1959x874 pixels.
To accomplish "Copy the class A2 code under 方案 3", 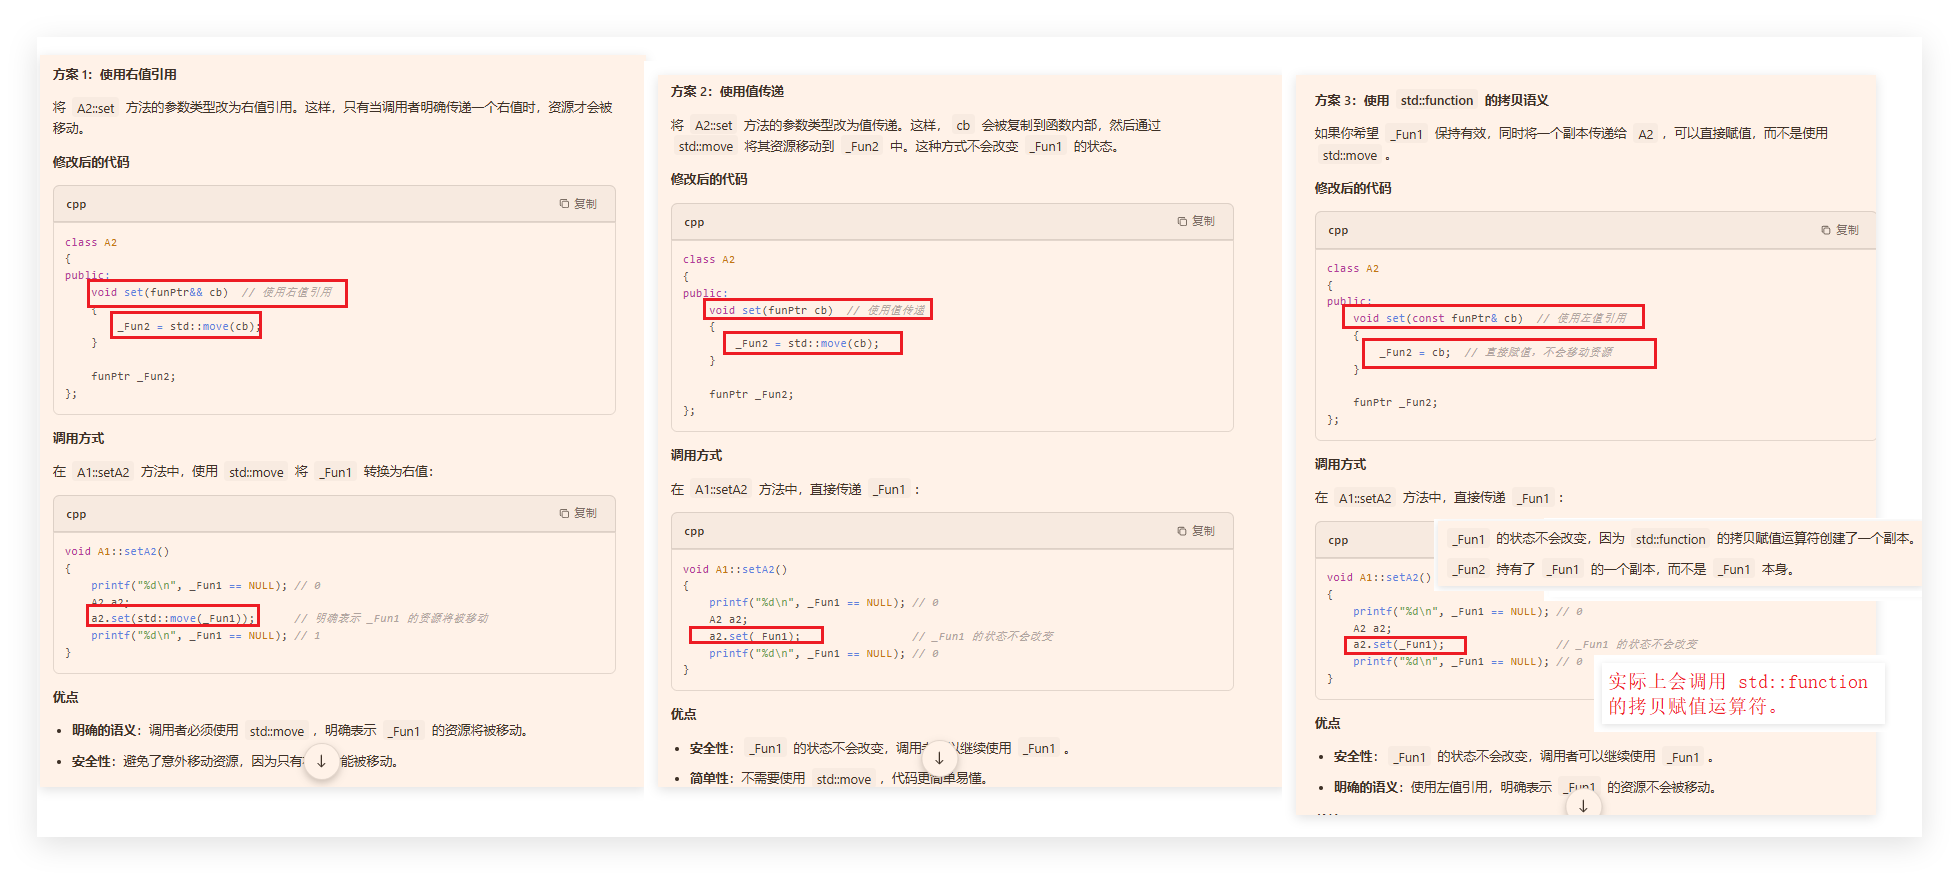I will tap(1840, 230).
